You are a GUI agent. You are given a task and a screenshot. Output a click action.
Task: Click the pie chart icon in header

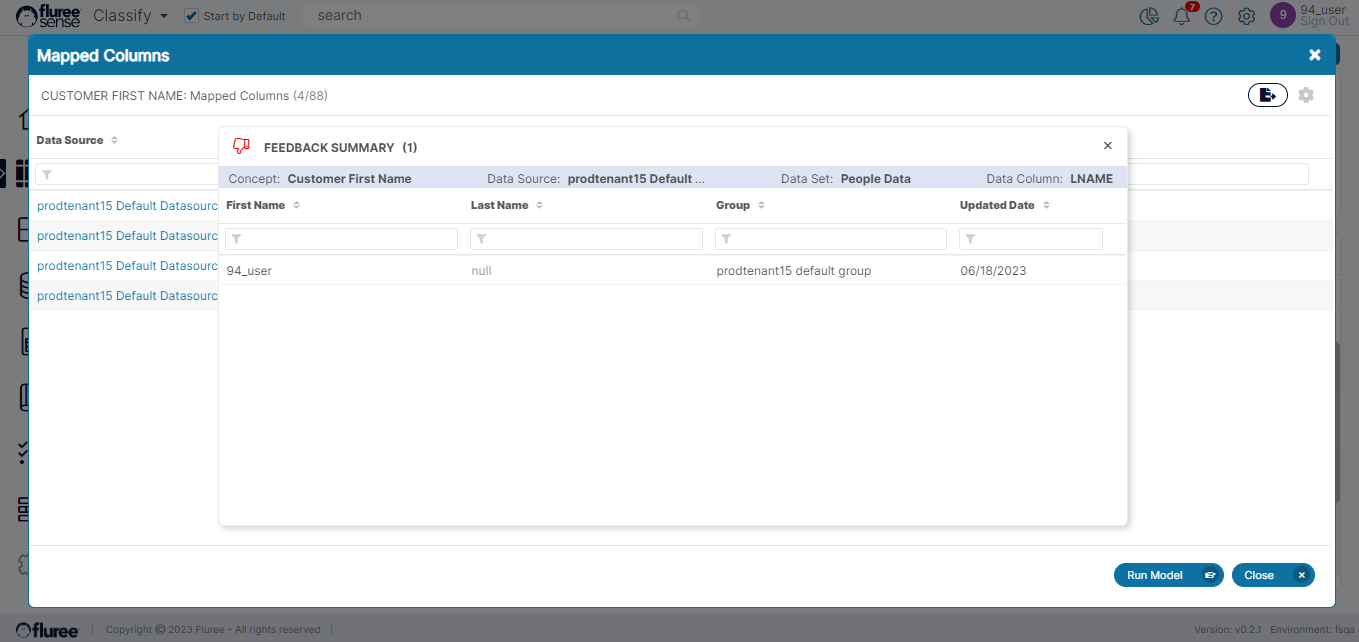coord(1149,16)
